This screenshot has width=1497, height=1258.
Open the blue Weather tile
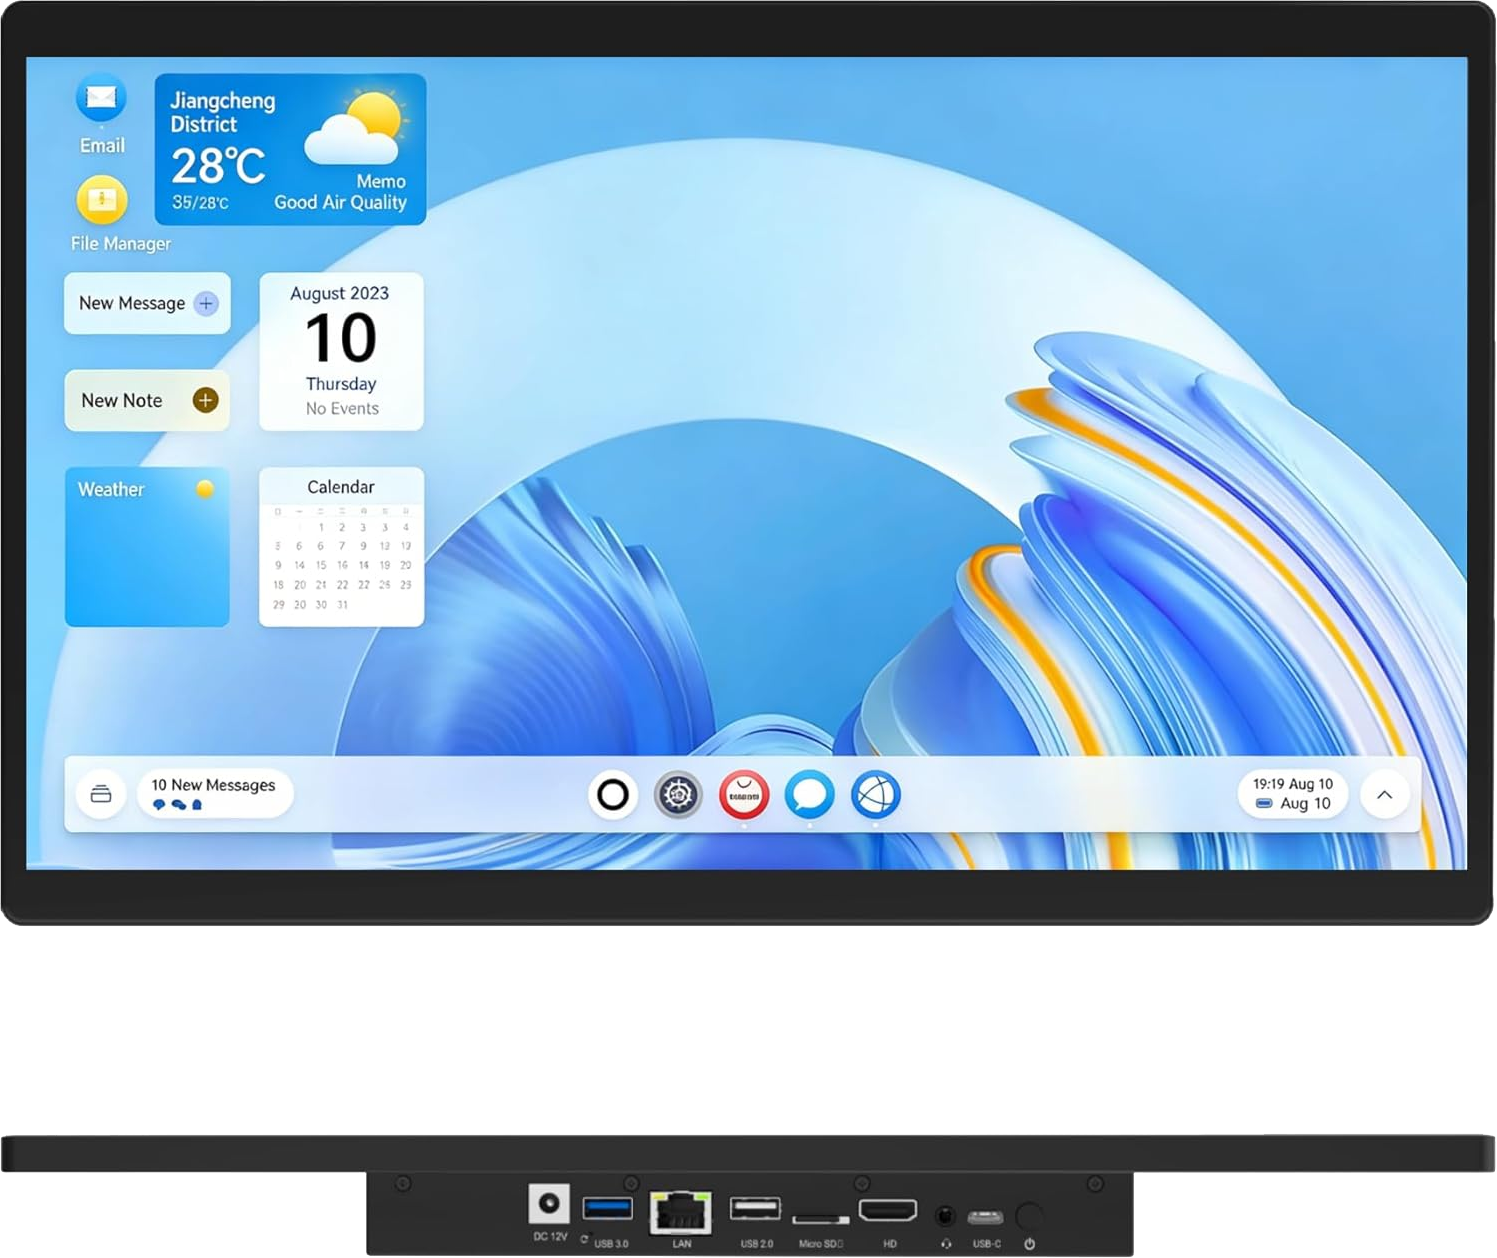pyautogui.click(x=147, y=547)
